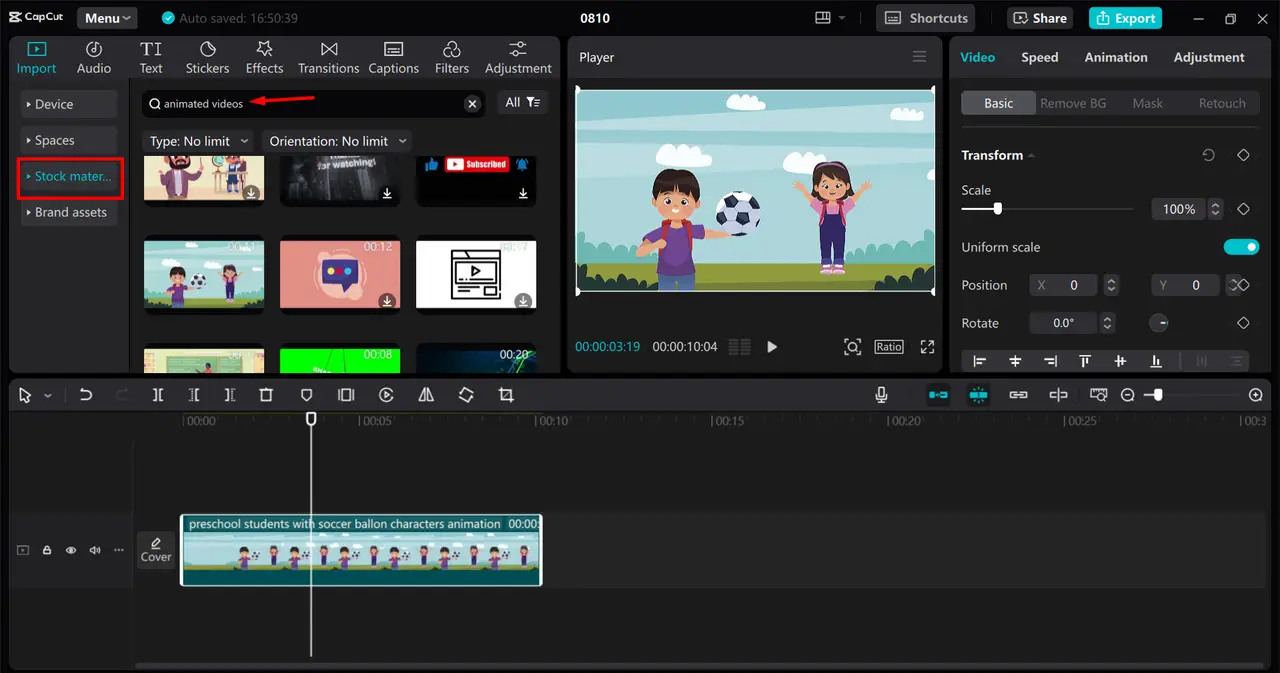Toggle the keyframe diamond next to Scale
1280x673 pixels.
click(1243, 209)
